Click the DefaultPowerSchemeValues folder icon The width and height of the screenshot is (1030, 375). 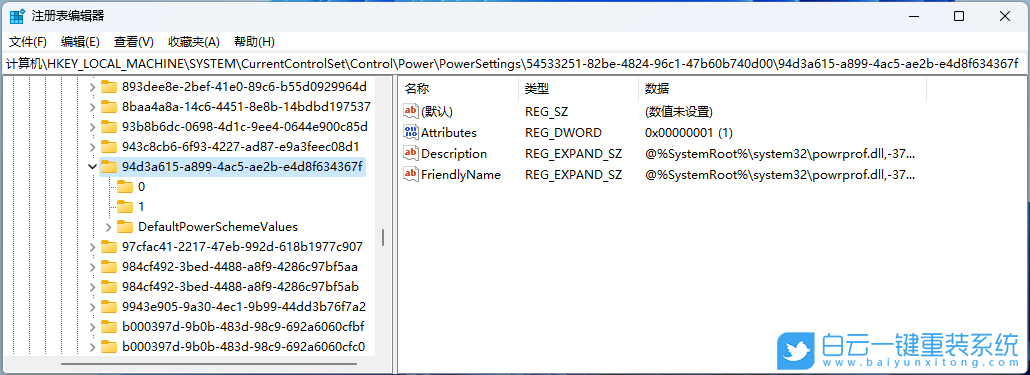pyautogui.click(x=125, y=227)
